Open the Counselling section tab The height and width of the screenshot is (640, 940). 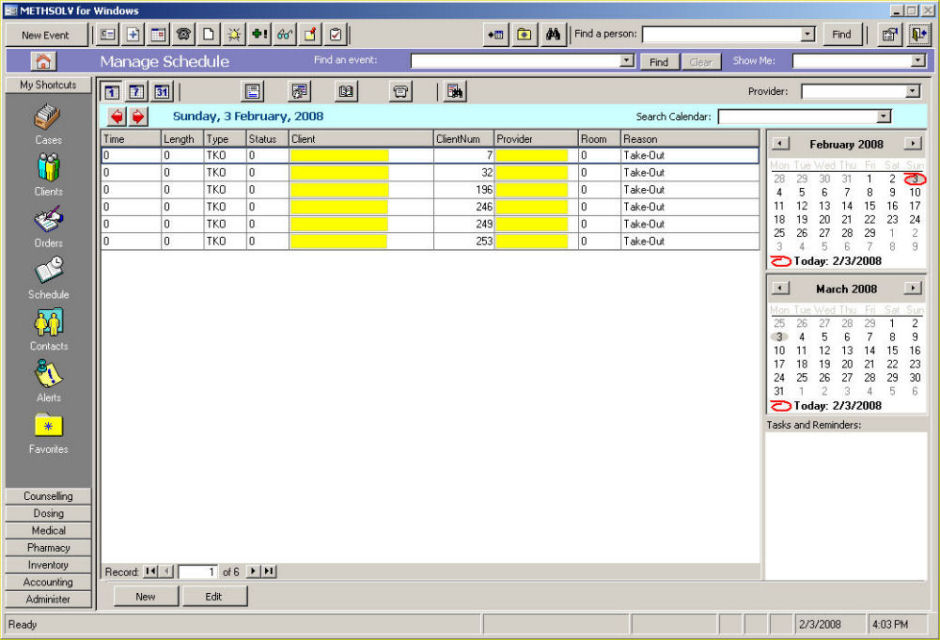coord(48,496)
